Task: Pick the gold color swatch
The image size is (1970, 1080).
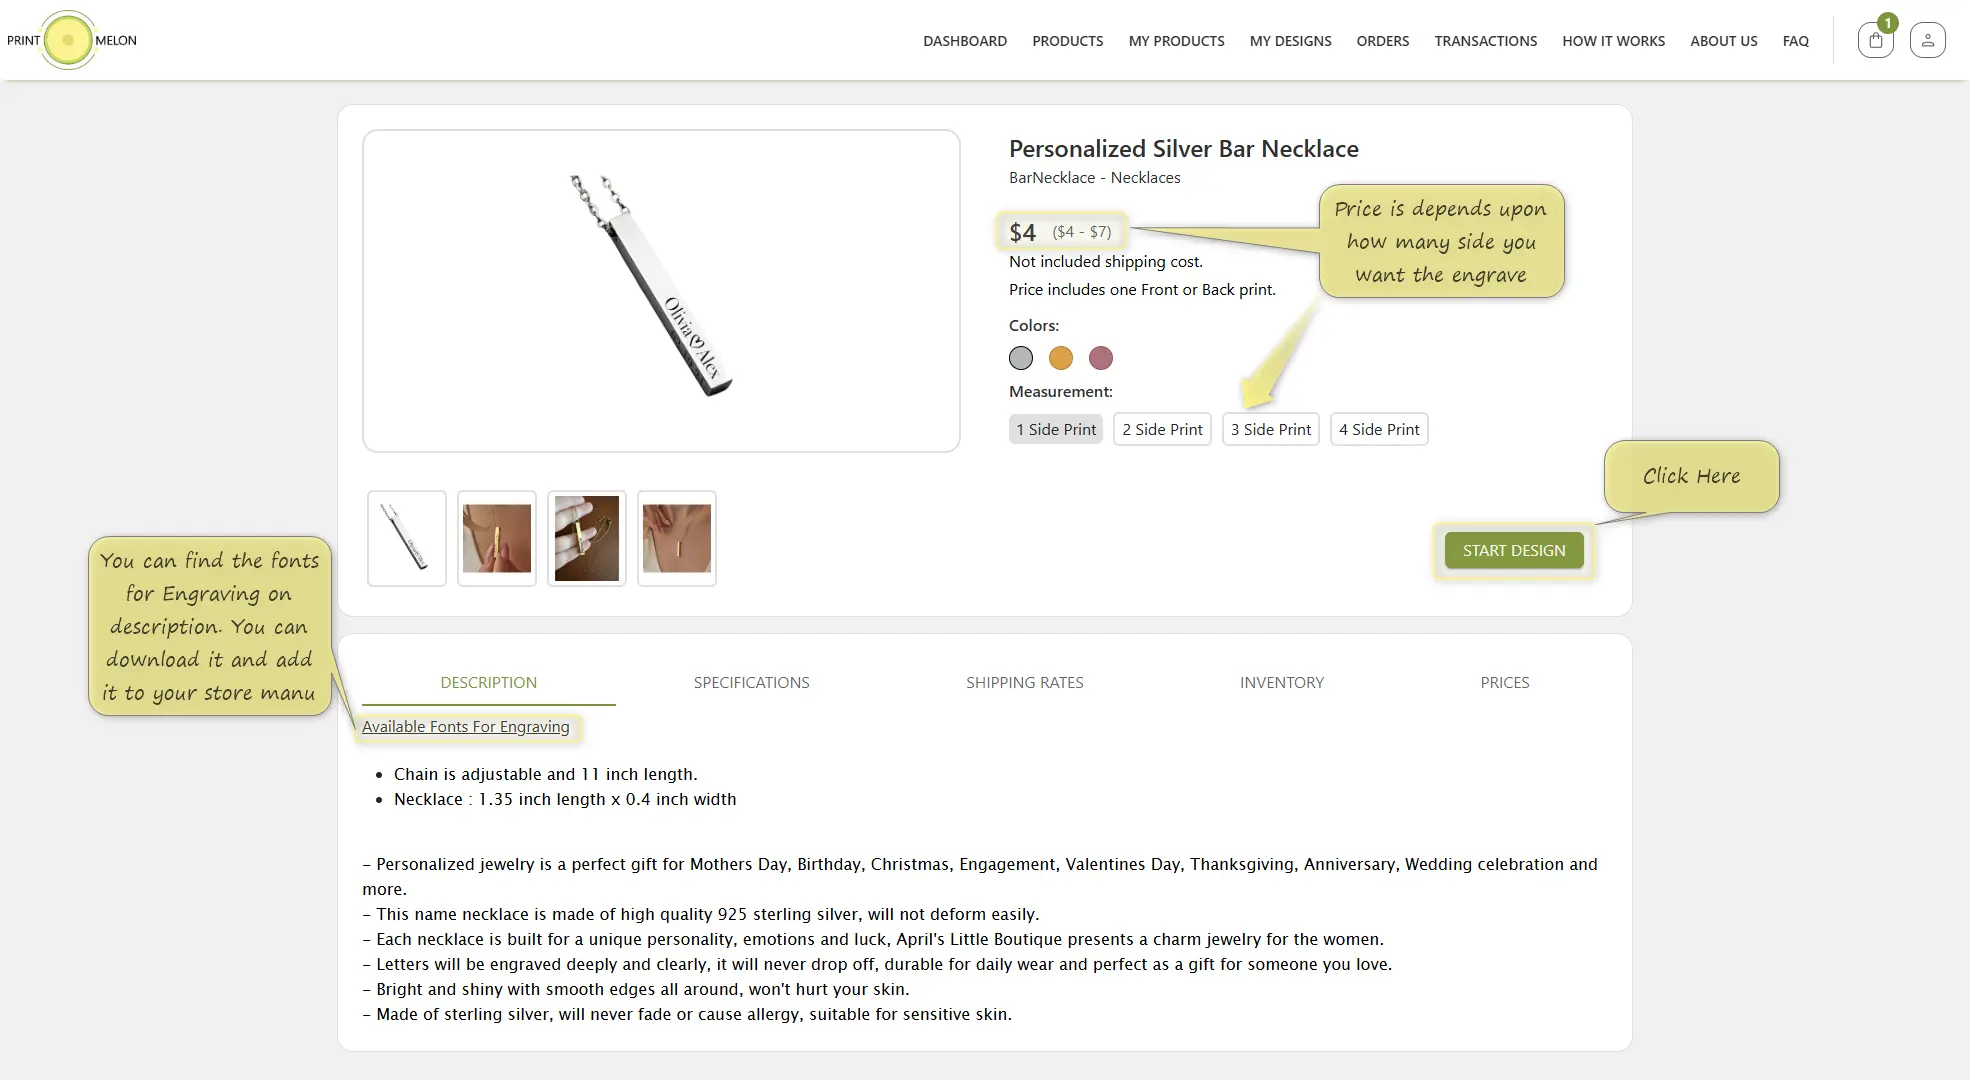Action: coord(1061,358)
